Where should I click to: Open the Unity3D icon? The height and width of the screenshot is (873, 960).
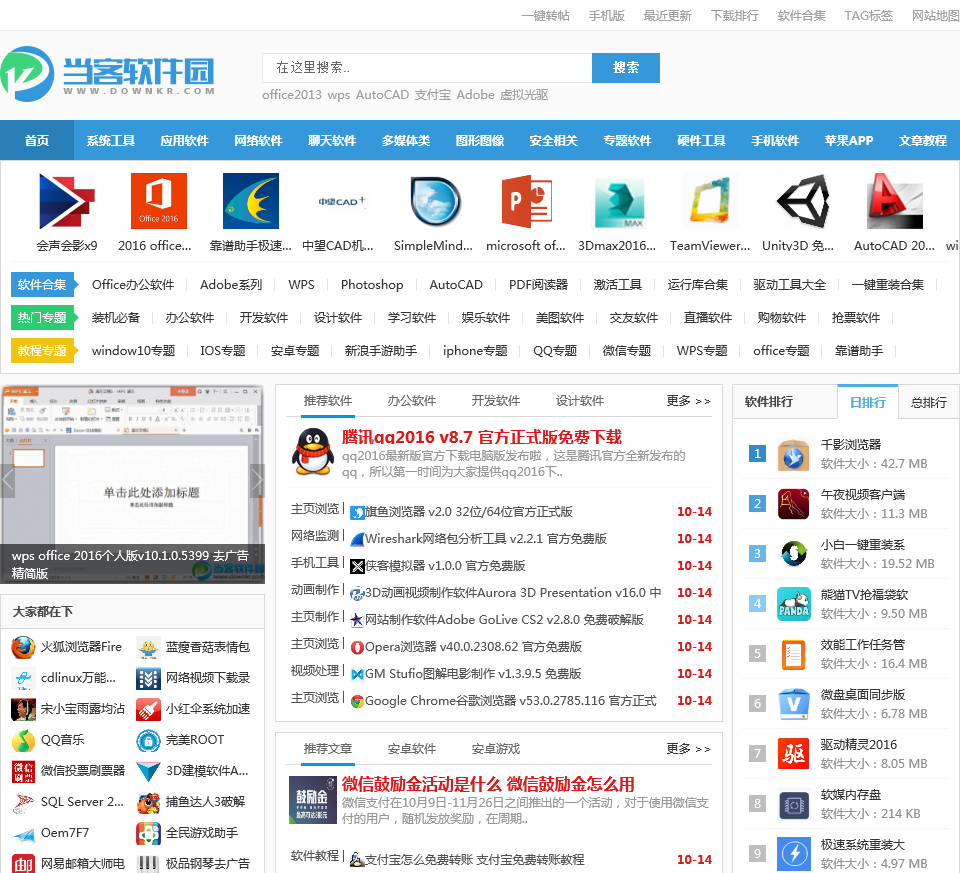click(x=801, y=201)
